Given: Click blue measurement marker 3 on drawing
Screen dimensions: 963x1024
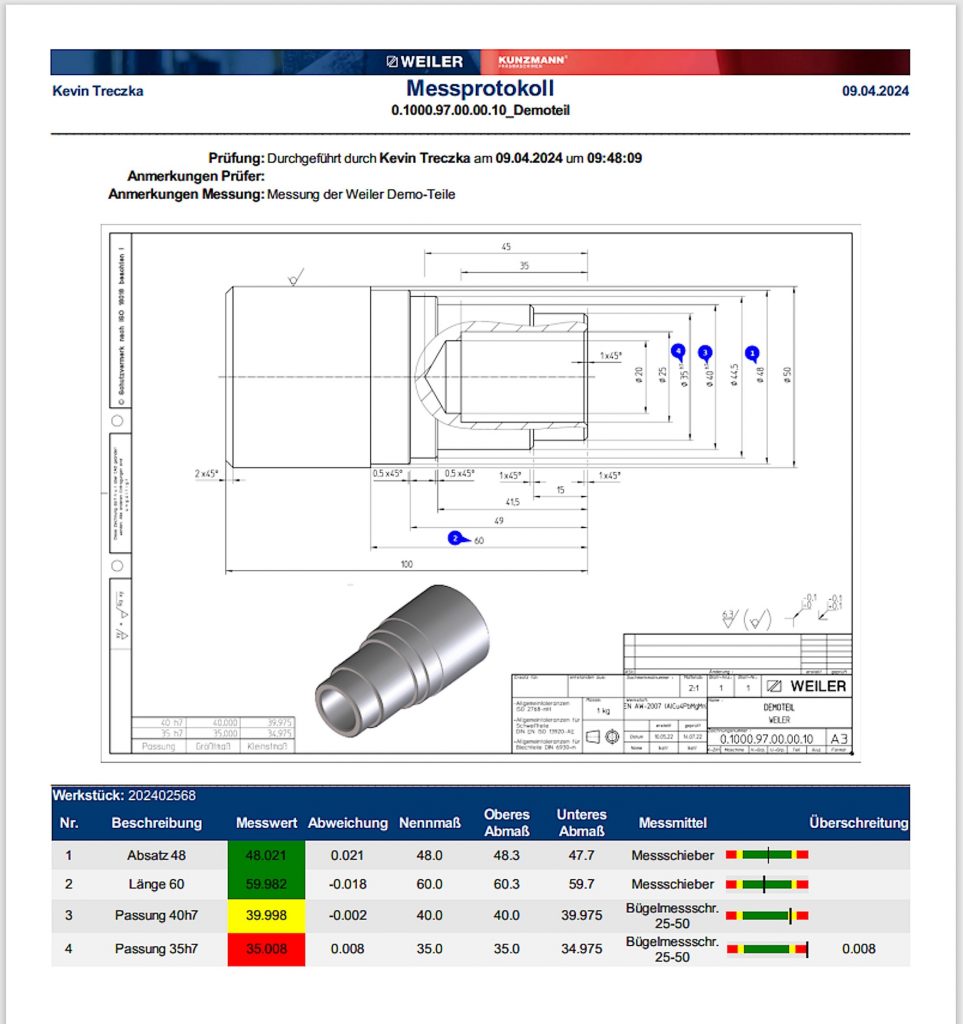Looking at the screenshot, I should coord(705,352).
